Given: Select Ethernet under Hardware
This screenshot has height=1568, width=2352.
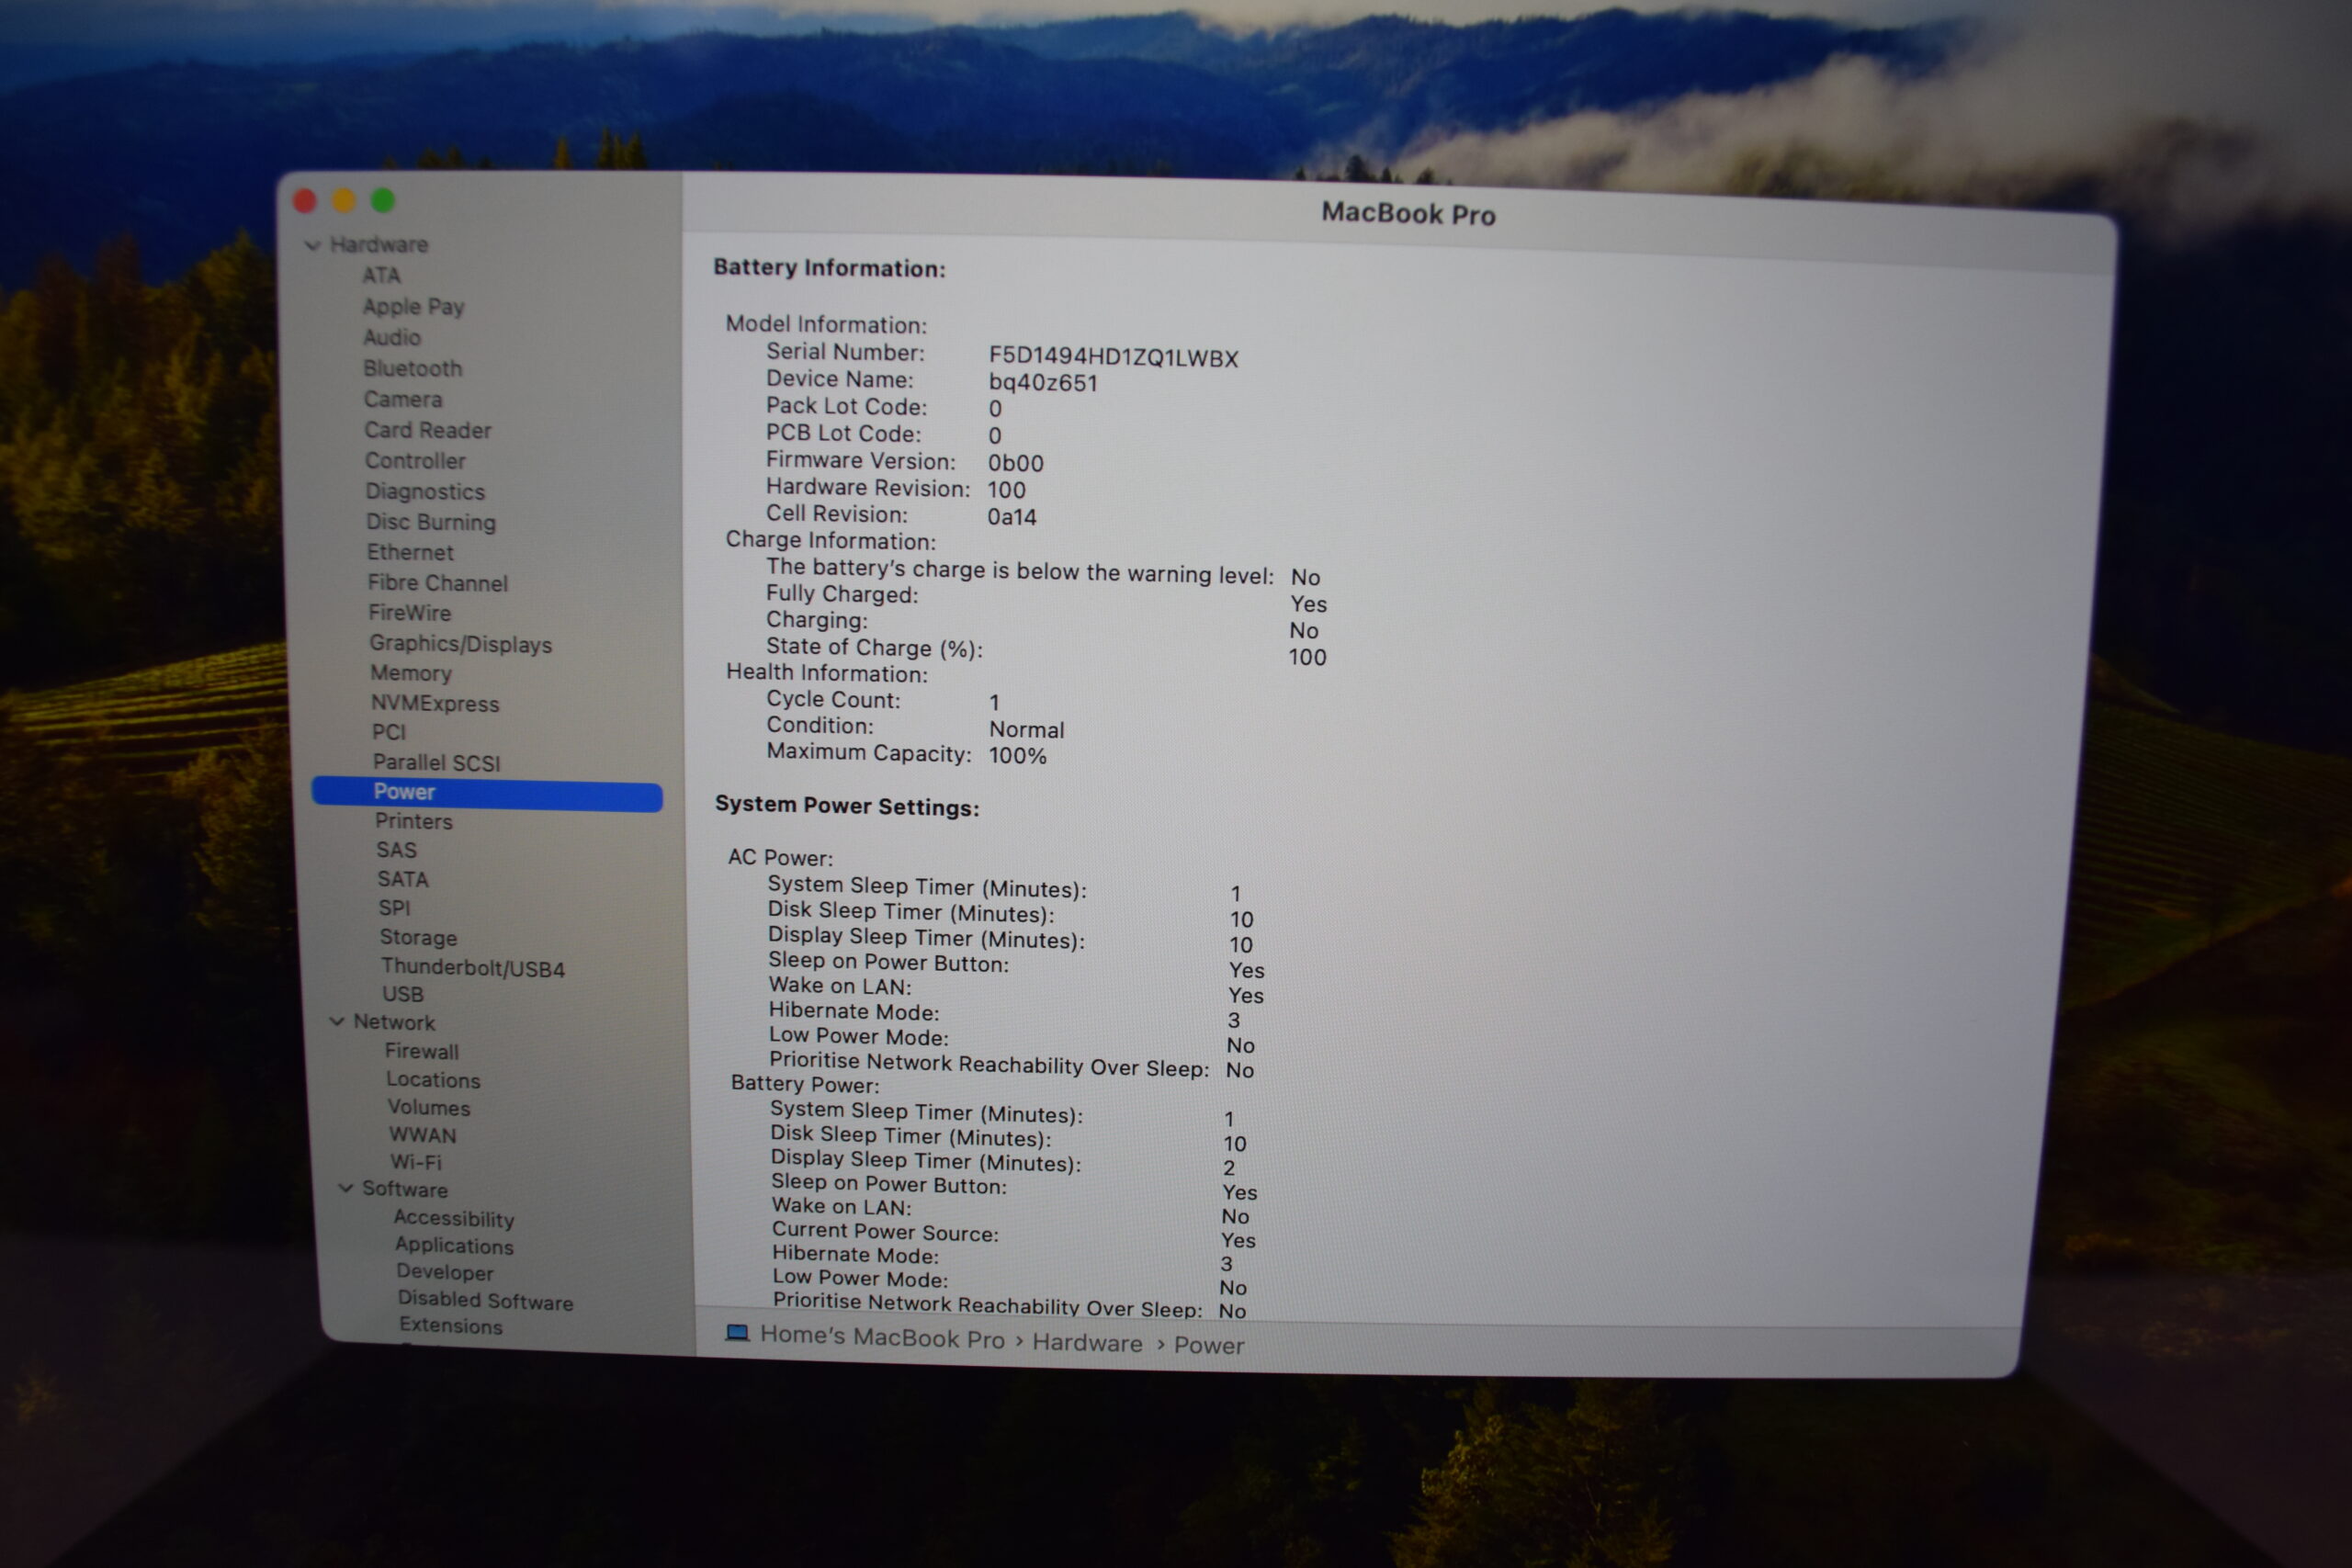Looking at the screenshot, I should [x=410, y=552].
